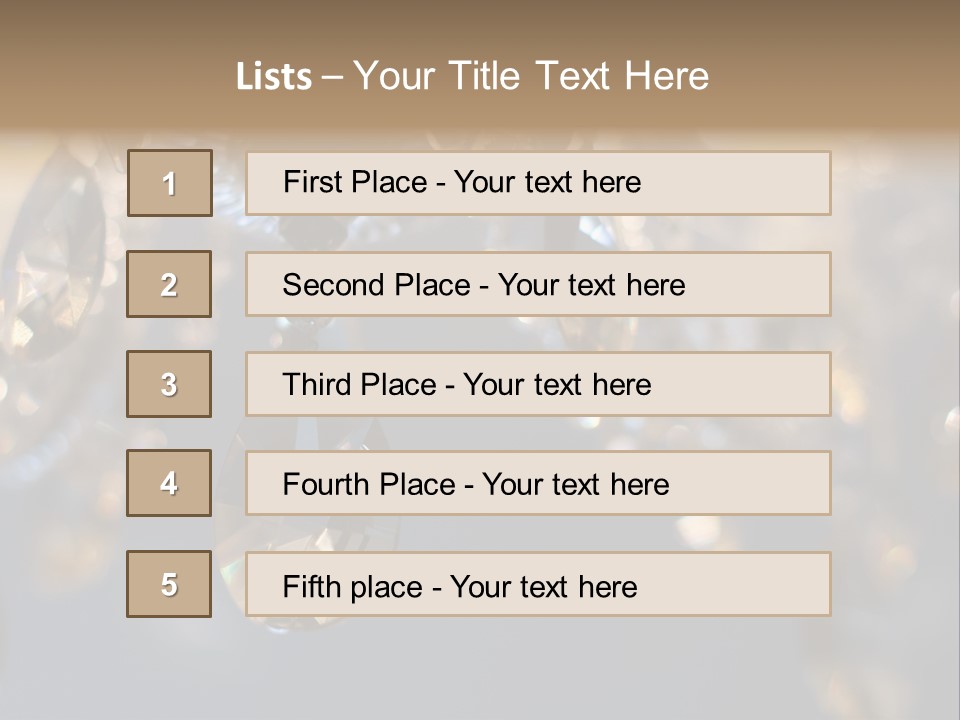
Task: Click the number 1 box
Action: 170,183
